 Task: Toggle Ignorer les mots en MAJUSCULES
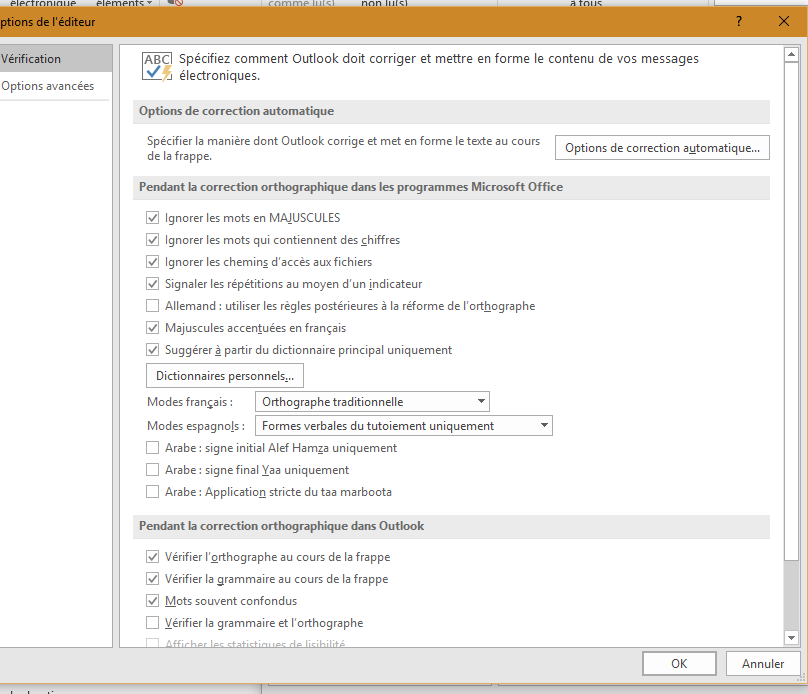152,218
